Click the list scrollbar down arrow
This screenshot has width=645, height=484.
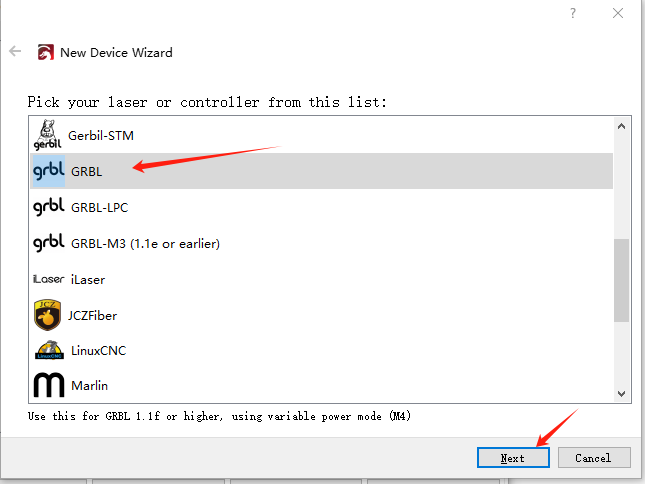point(622,394)
